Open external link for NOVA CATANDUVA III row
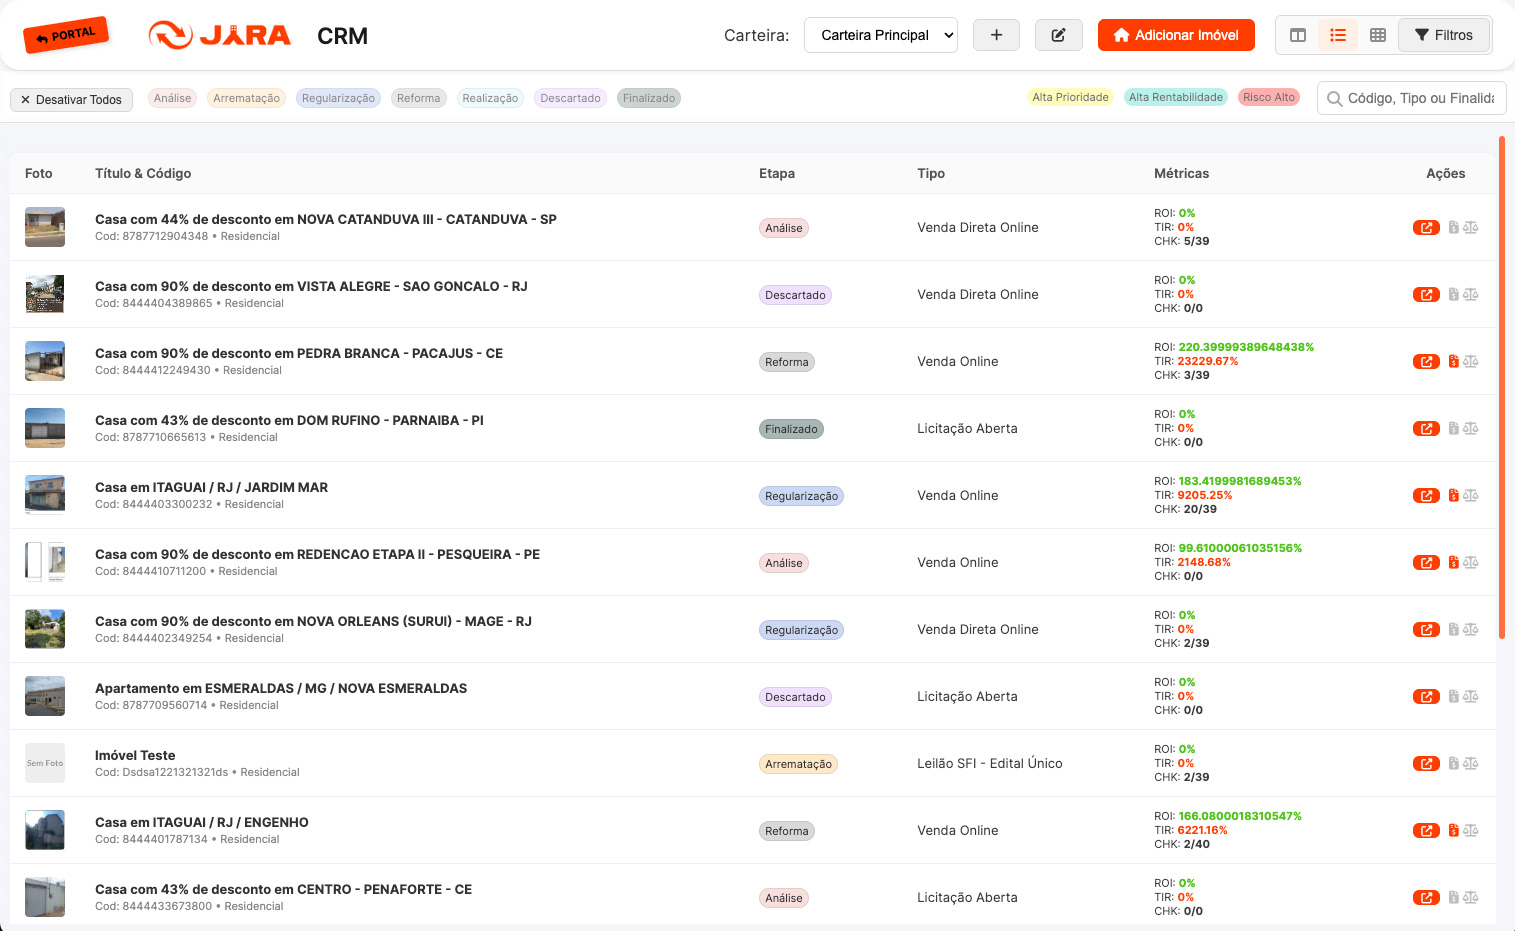 tap(1426, 227)
